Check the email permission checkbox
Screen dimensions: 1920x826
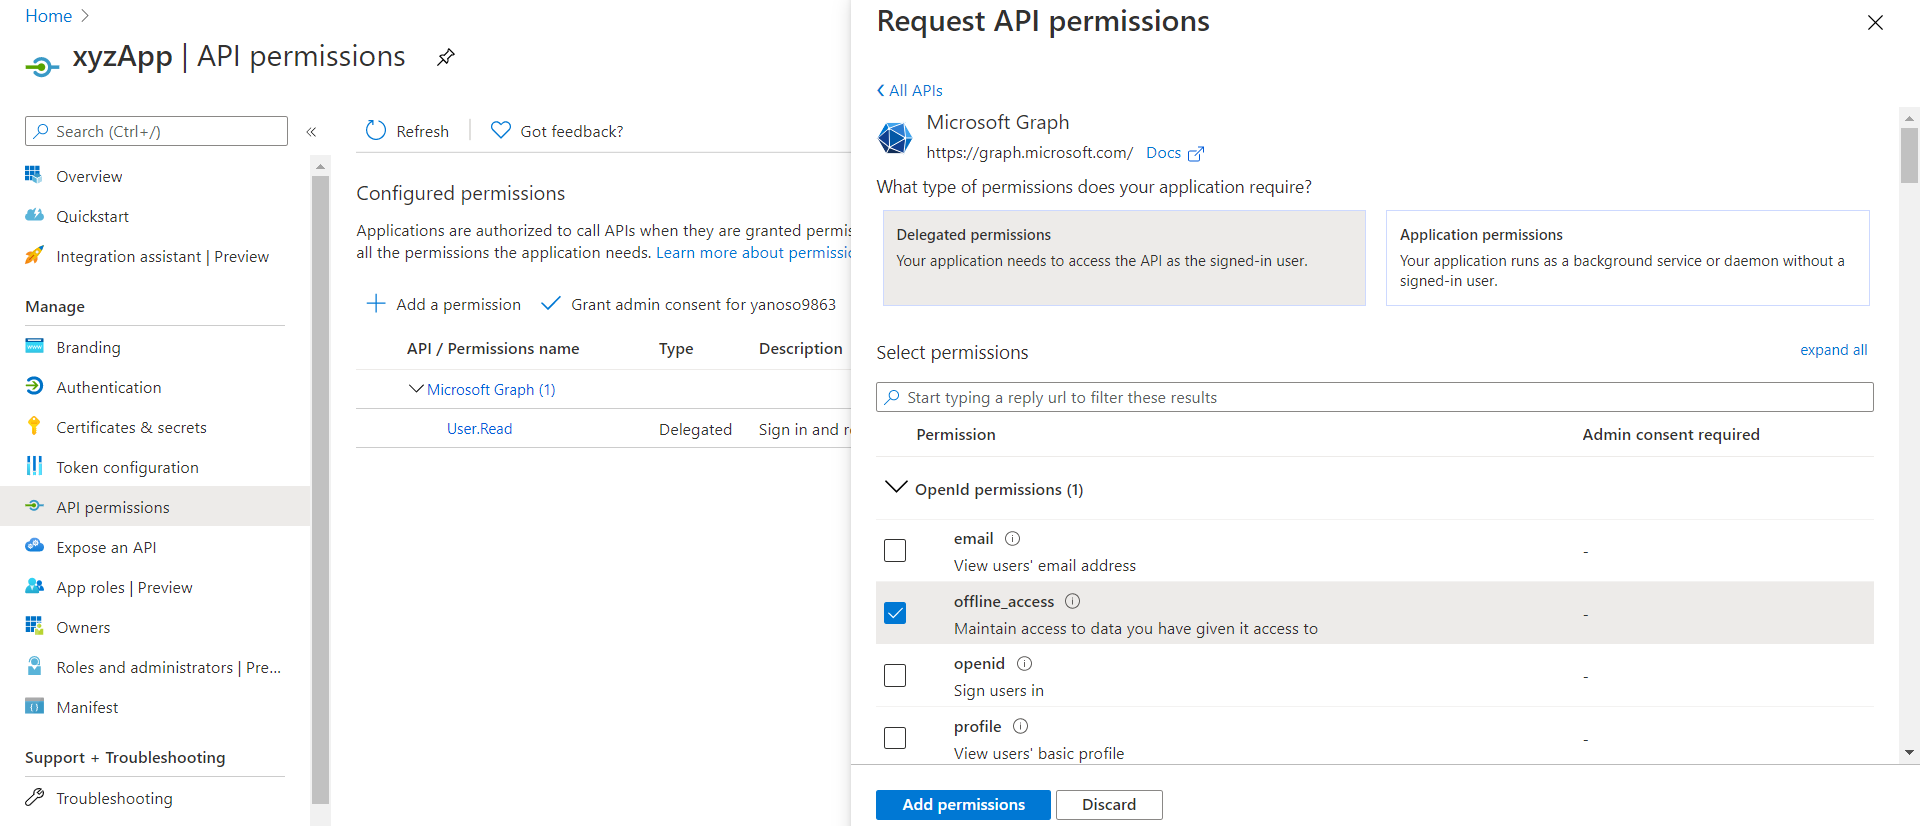coord(895,550)
